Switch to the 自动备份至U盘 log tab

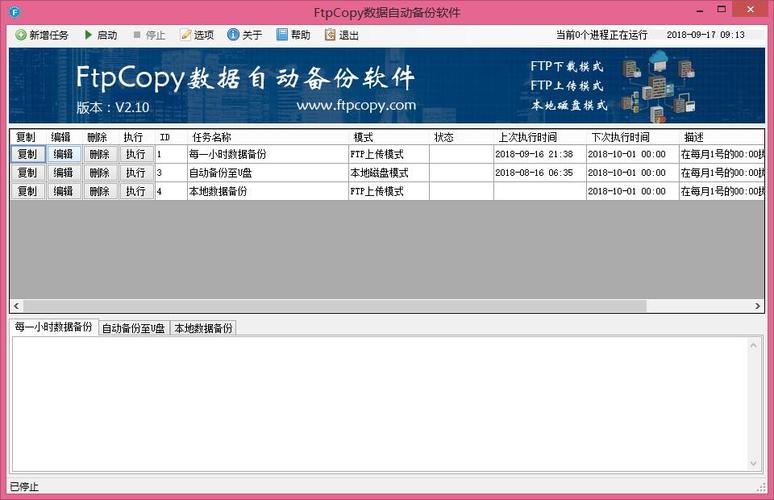[134, 328]
